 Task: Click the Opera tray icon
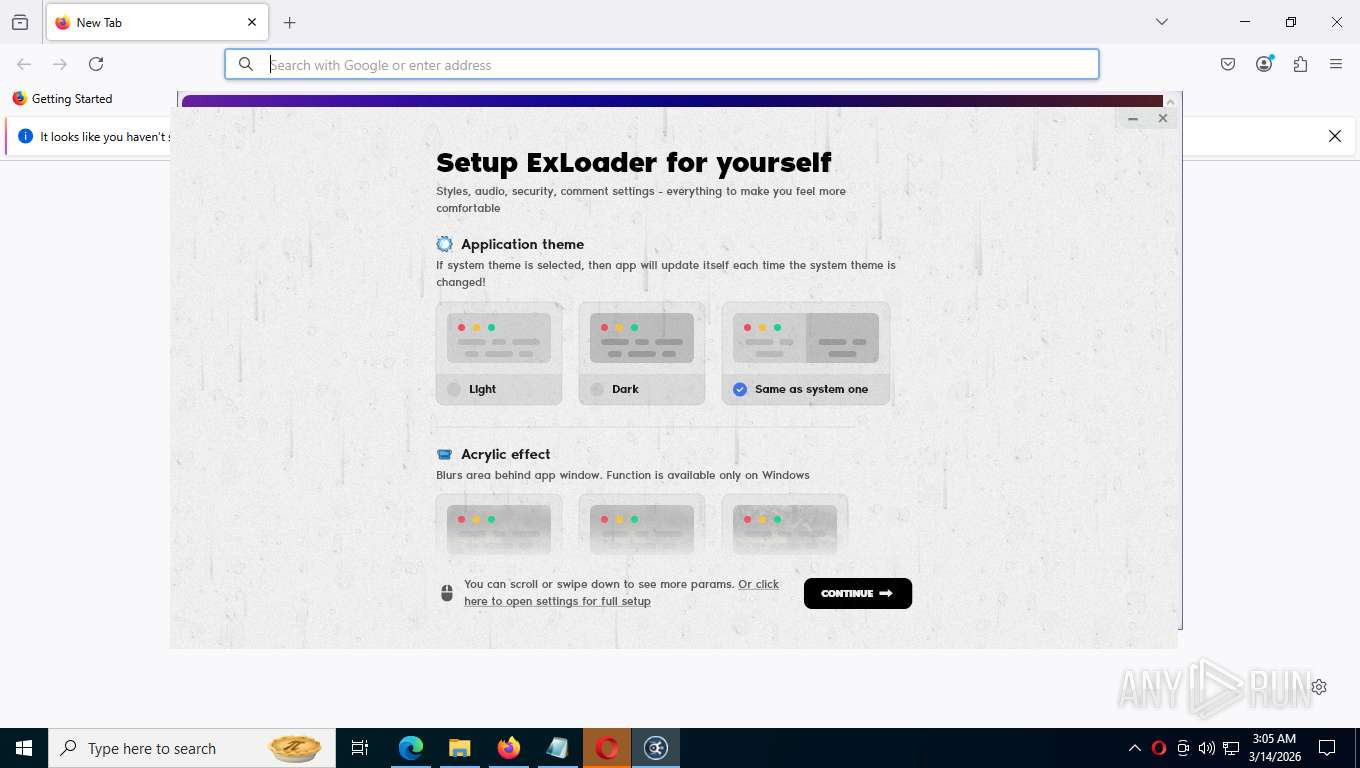click(1159, 748)
